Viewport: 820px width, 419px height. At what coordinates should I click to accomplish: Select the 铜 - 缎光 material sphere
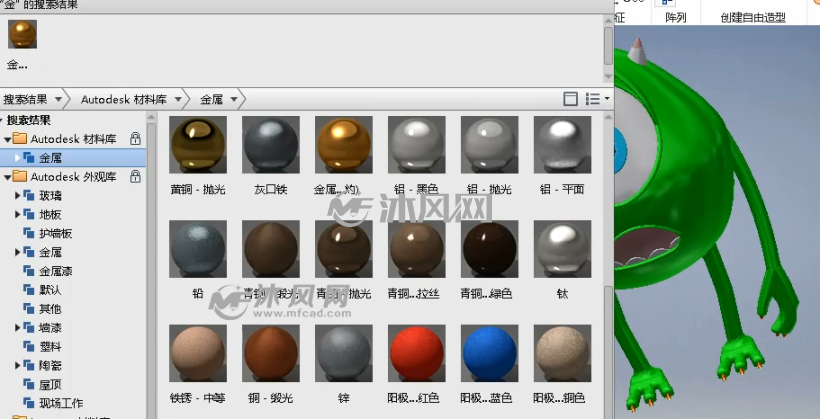coord(270,353)
